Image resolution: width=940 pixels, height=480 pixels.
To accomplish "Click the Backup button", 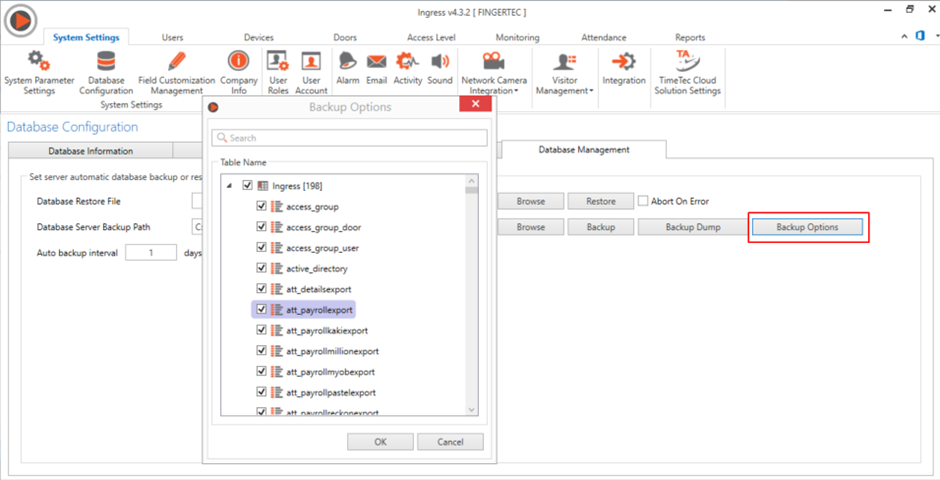I will pos(601,227).
